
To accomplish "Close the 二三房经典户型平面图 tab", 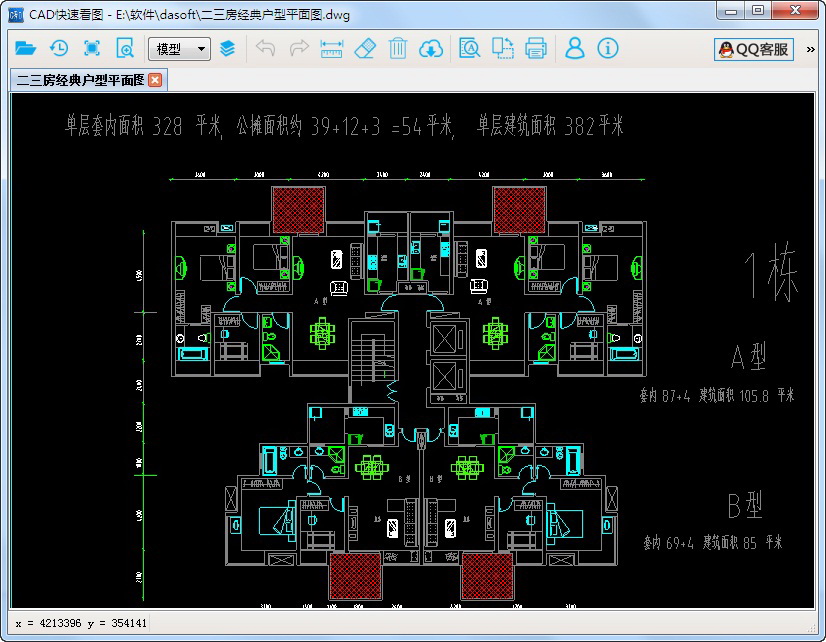I will tap(155, 80).
